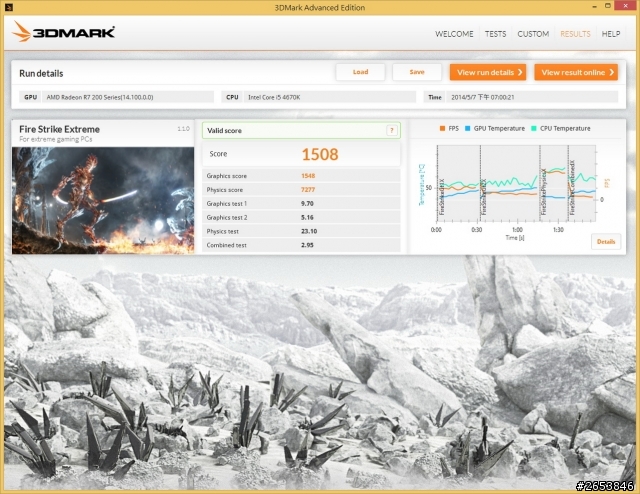Click the Save button
Image resolution: width=640 pixels, height=494 pixels.
417,72
